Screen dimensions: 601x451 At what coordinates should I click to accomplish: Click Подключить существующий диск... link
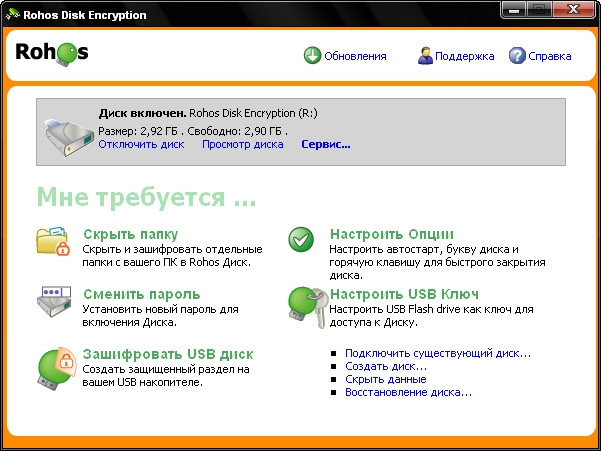click(438, 353)
